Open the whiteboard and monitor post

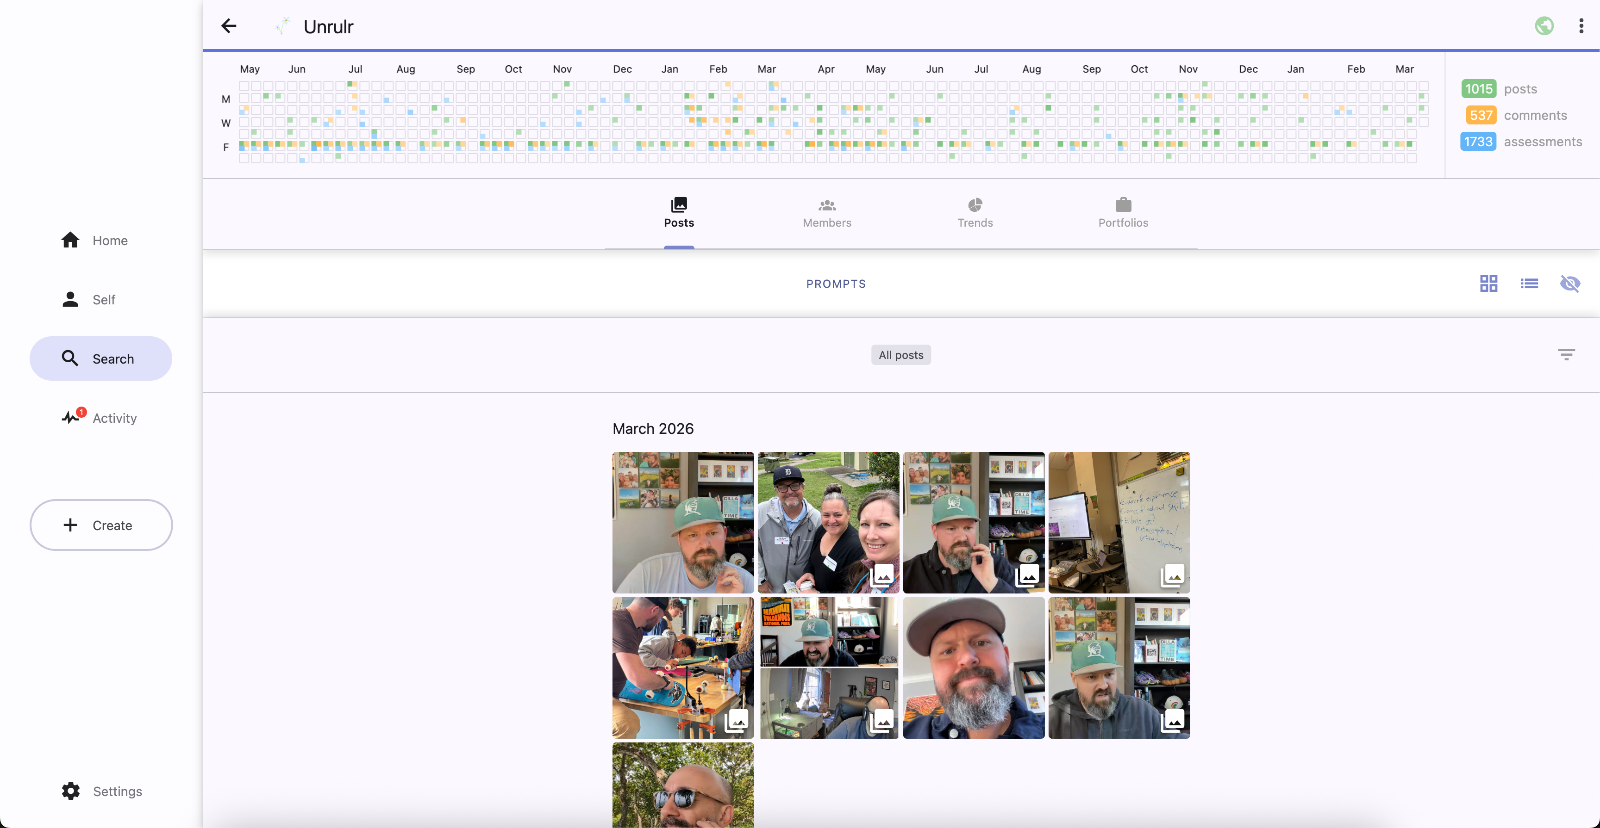[x=1119, y=523]
